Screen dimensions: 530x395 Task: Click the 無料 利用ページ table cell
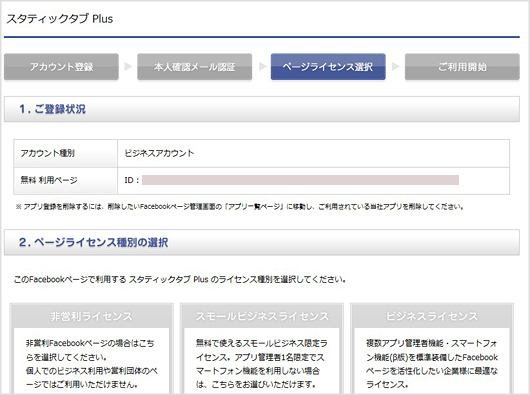(x=66, y=181)
